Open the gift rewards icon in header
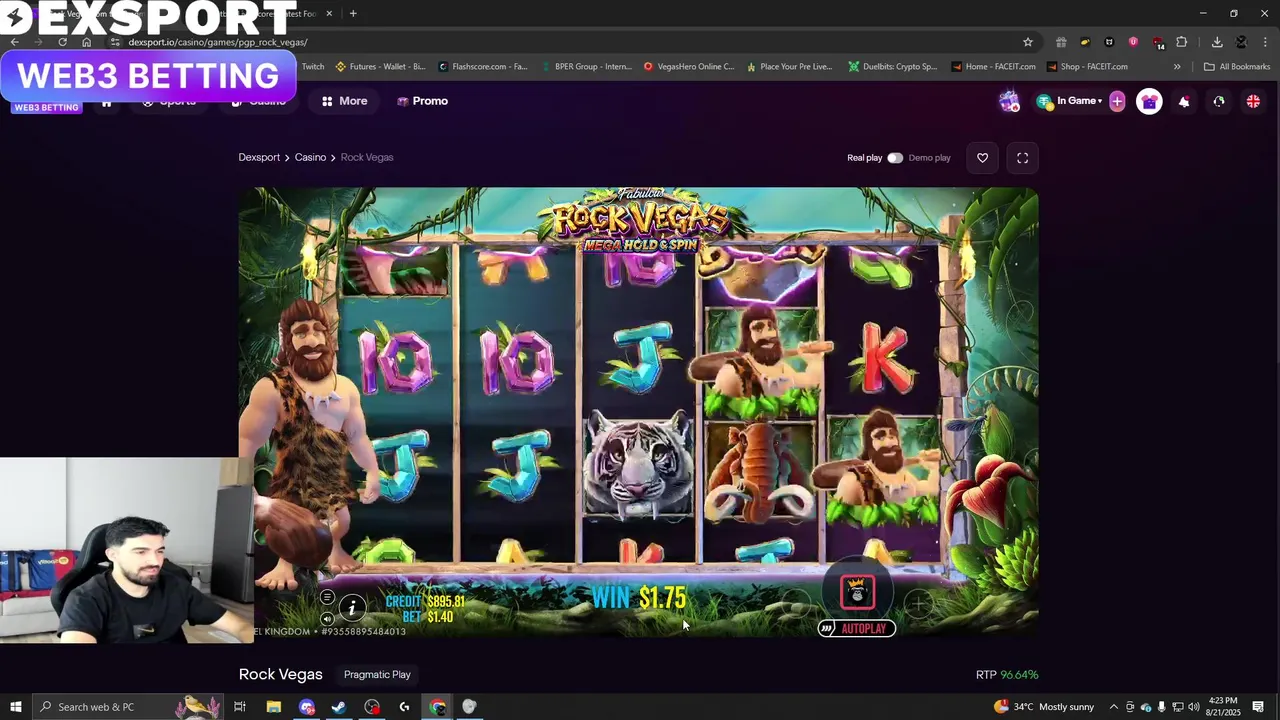Screen dimensions: 1280x720 tap(1149, 101)
